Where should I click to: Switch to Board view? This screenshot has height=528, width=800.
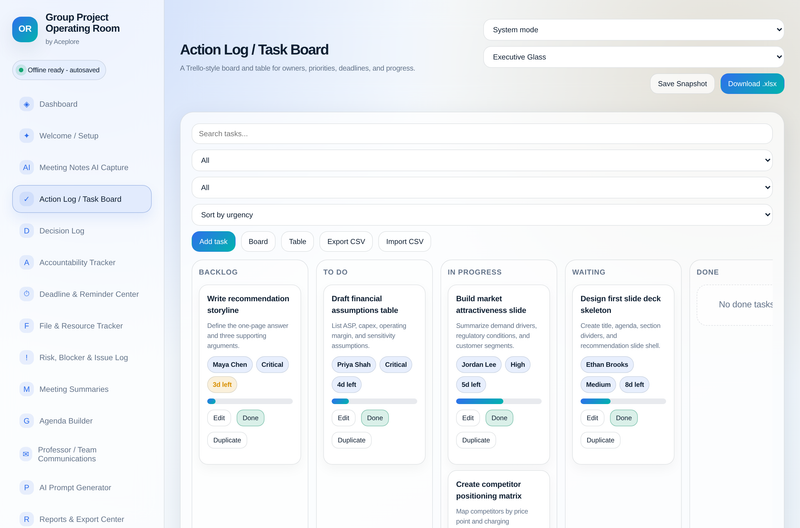[x=258, y=241]
